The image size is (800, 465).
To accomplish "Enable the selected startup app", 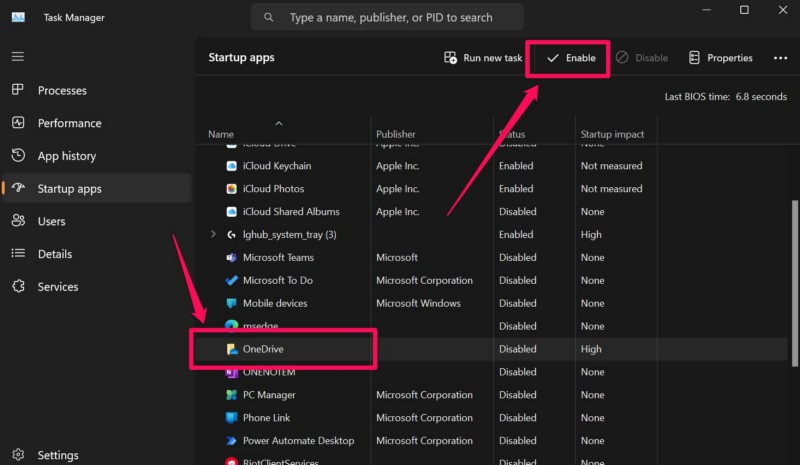I will pos(570,58).
